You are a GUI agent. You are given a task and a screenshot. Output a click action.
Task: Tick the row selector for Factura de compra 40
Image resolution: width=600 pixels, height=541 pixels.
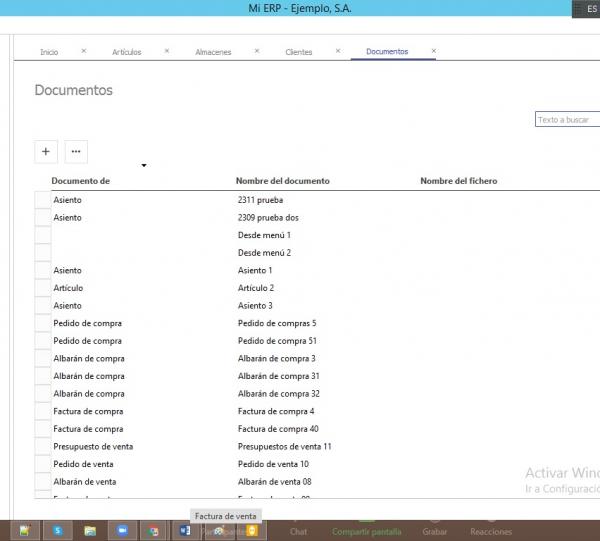point(43,429)
